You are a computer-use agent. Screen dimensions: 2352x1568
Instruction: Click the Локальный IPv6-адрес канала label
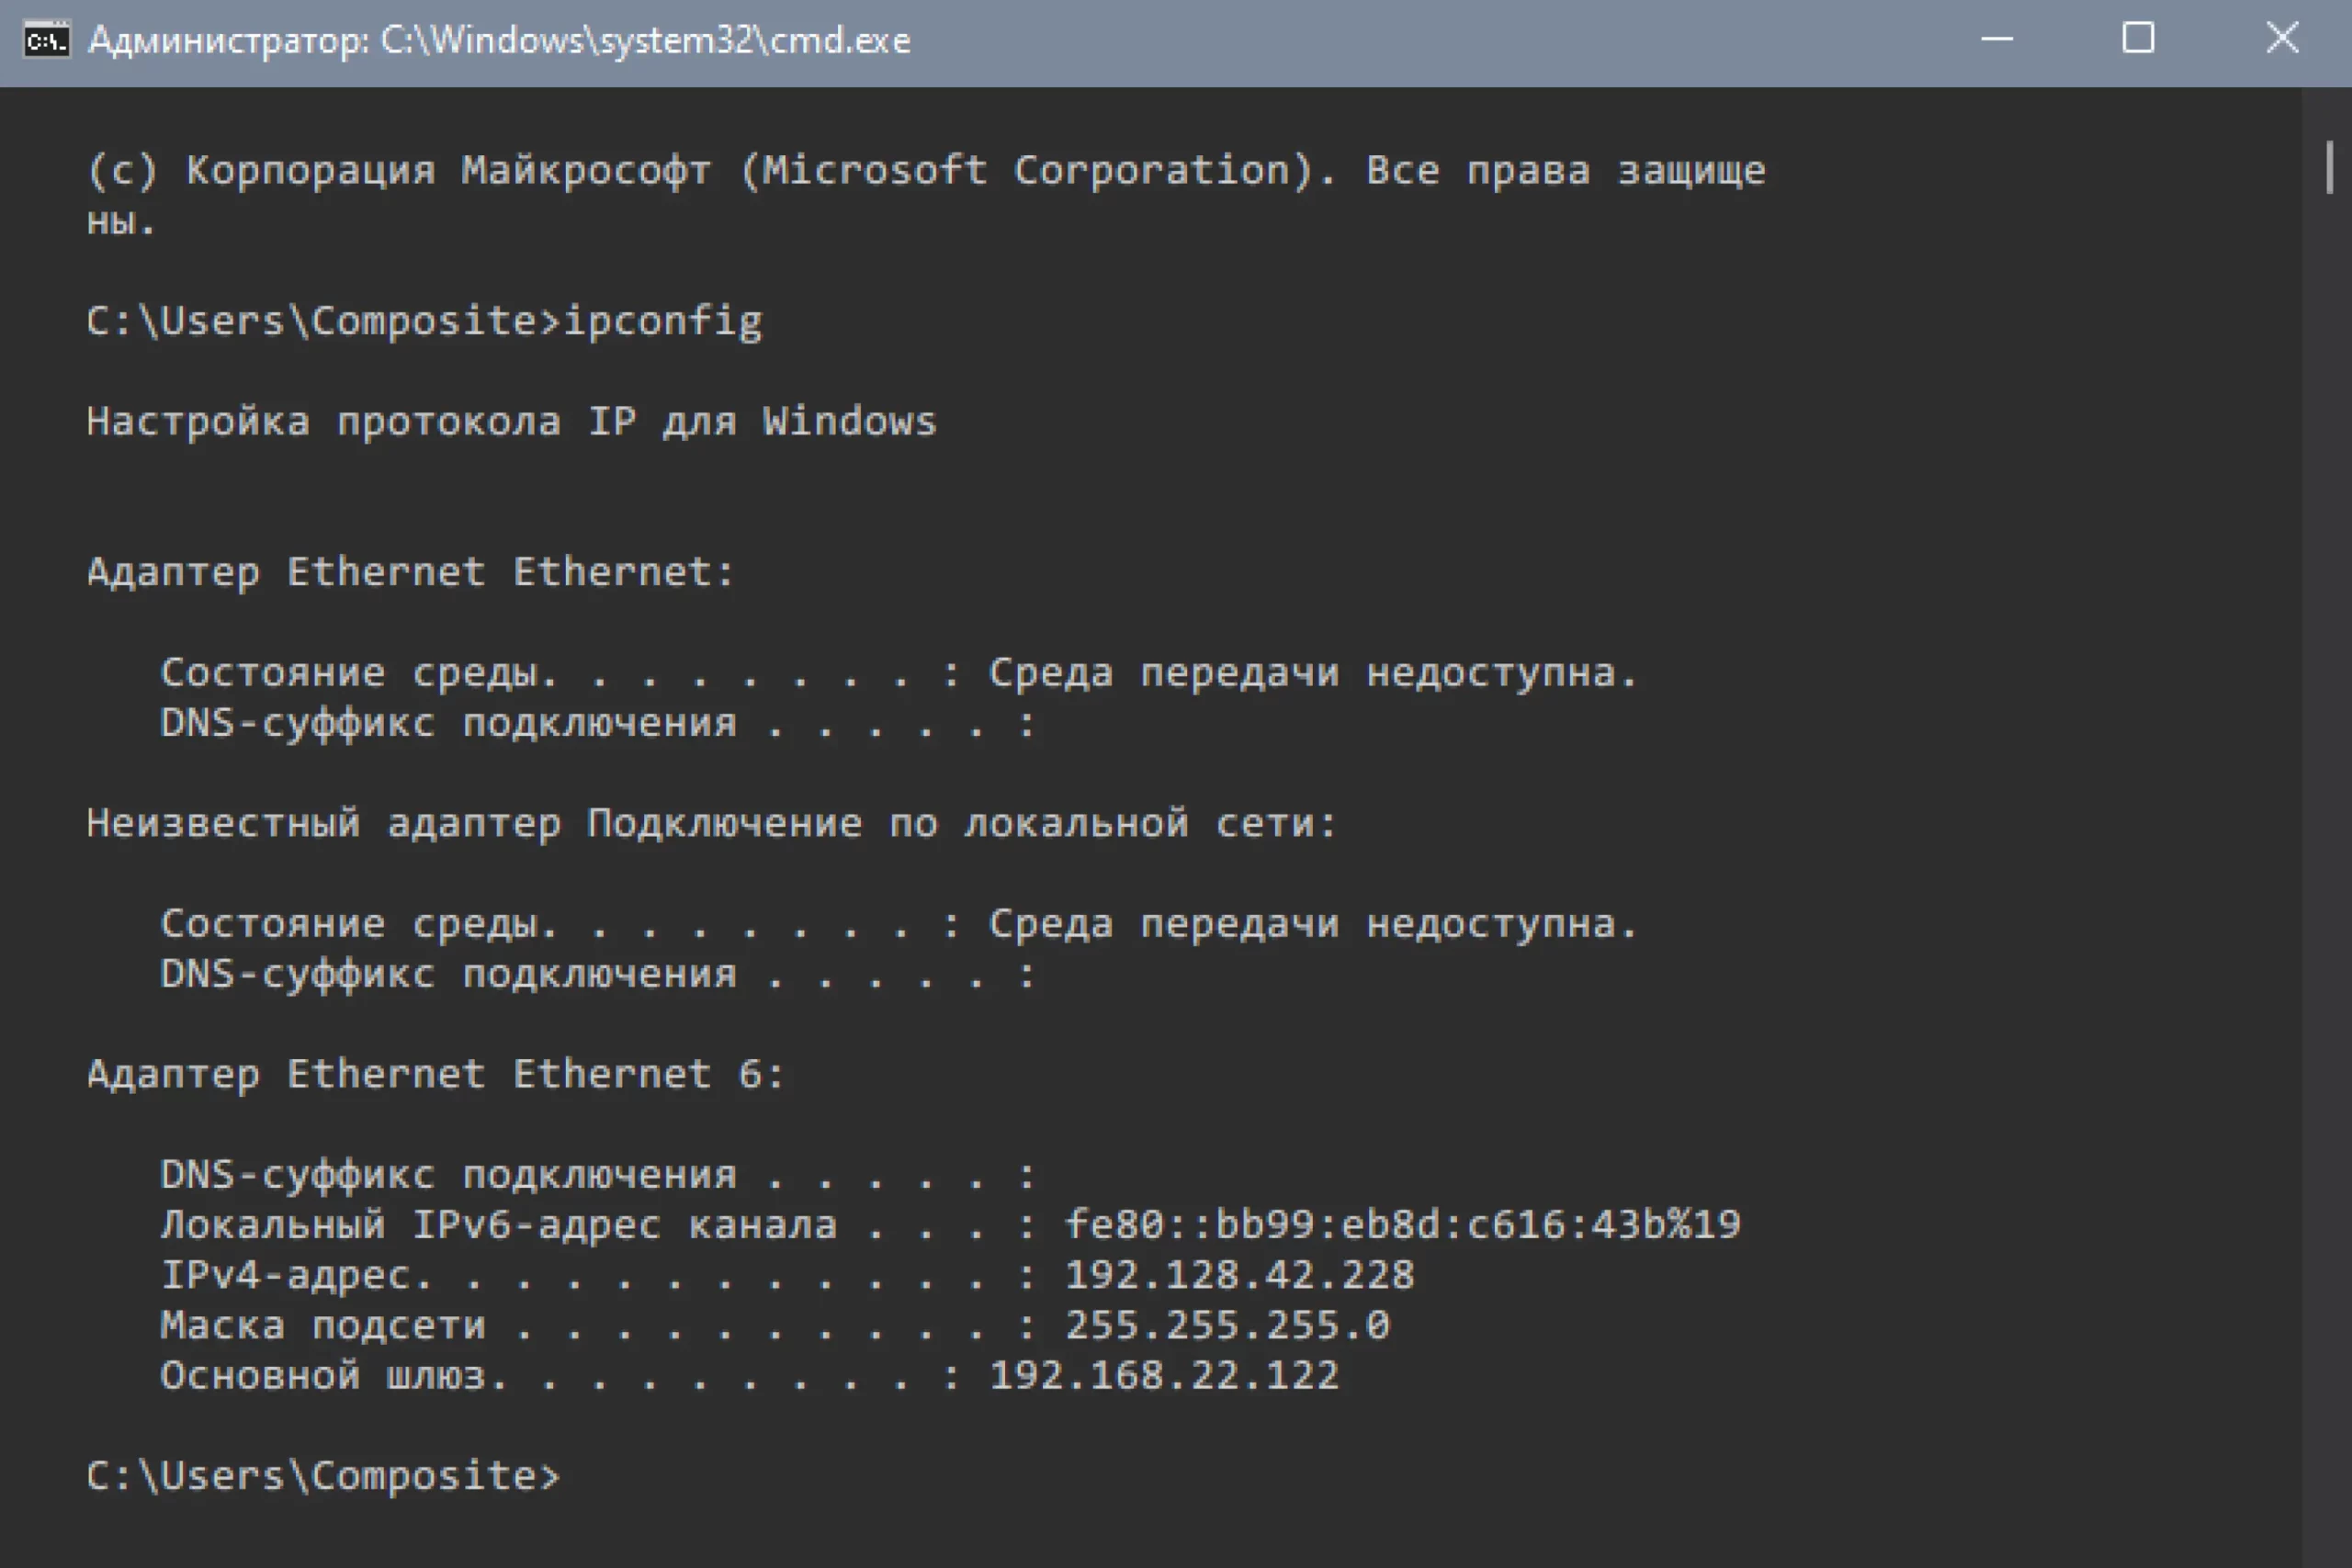click(x=498, y=1225)
